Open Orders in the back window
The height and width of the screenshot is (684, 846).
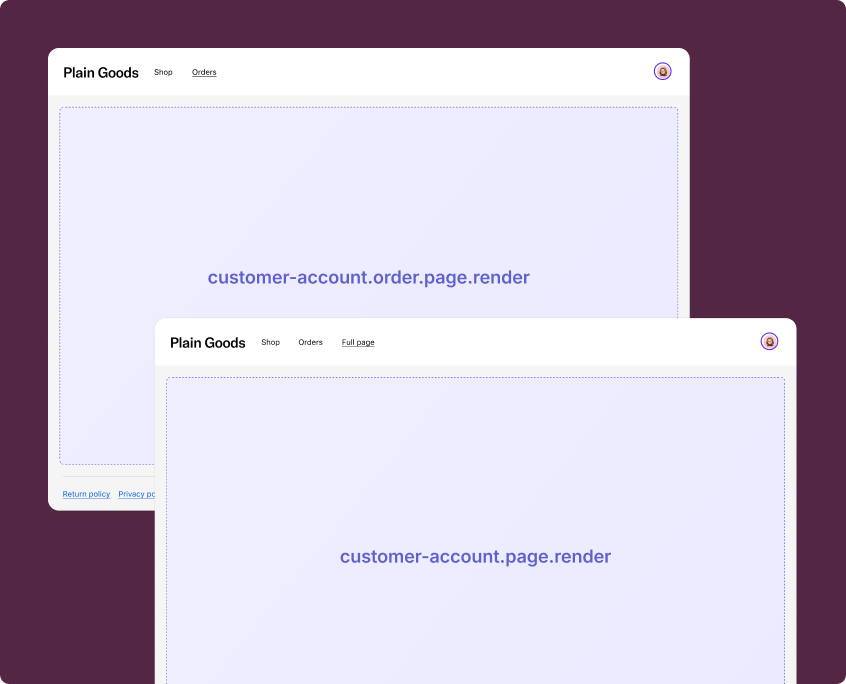pyautogui.click(x=204, y=72)
